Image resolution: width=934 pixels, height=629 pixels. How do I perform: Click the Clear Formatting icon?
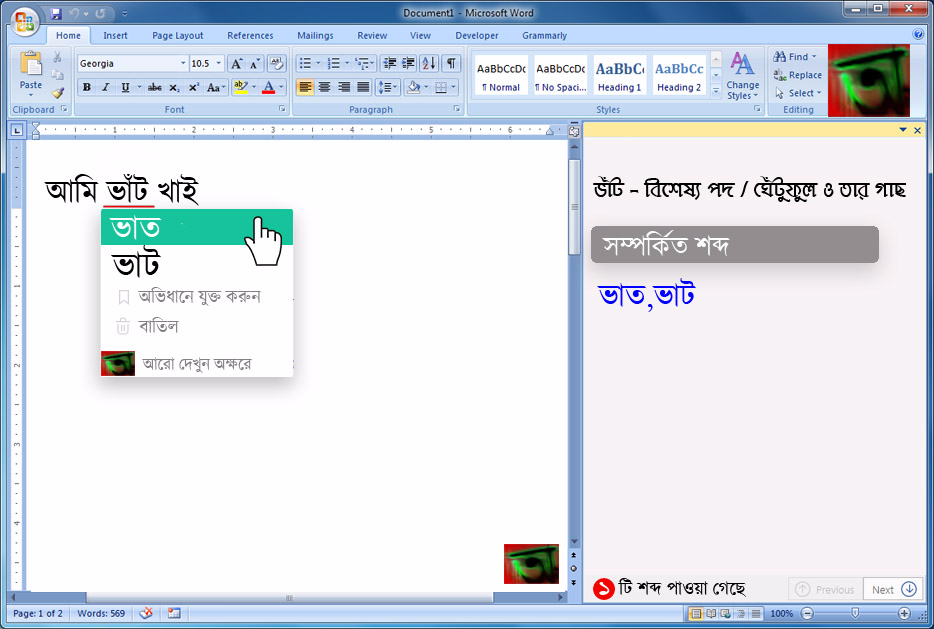(276, 63)
